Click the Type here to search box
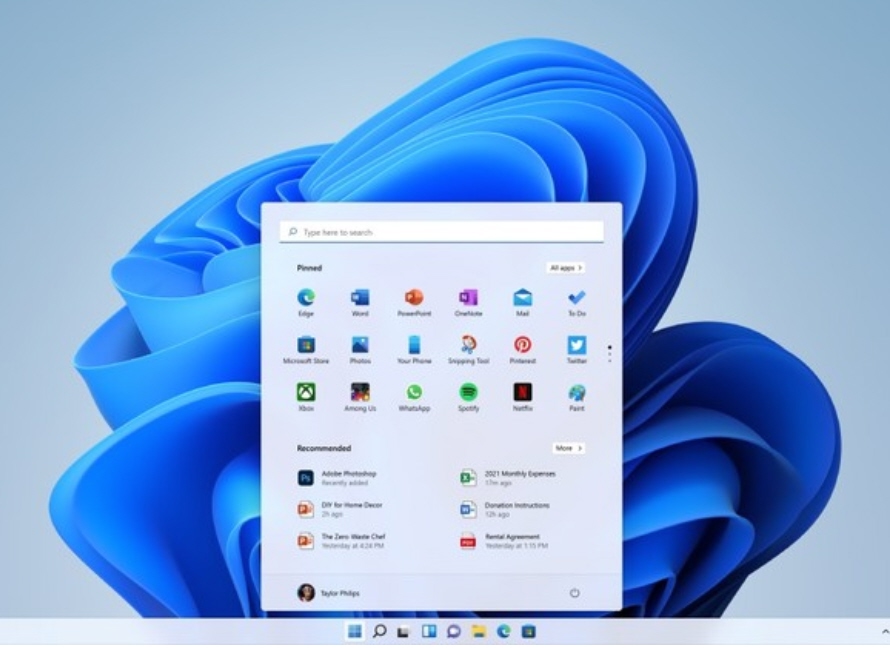 pyautogui.click(x=442, y=232)
